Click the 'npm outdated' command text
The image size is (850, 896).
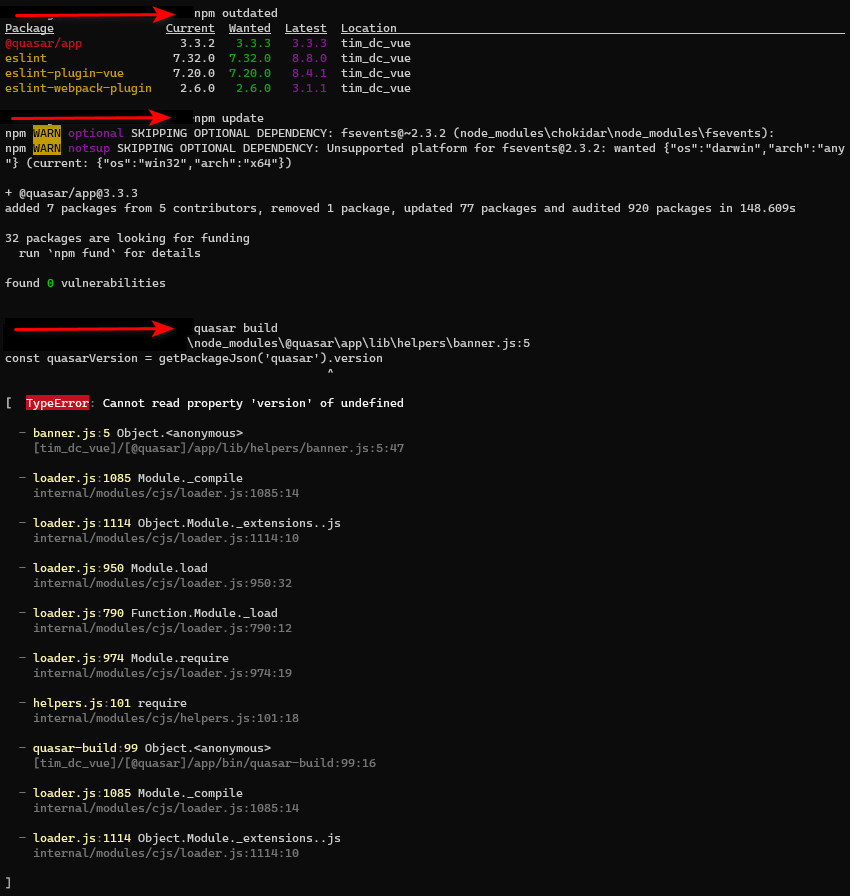point(236,13)
